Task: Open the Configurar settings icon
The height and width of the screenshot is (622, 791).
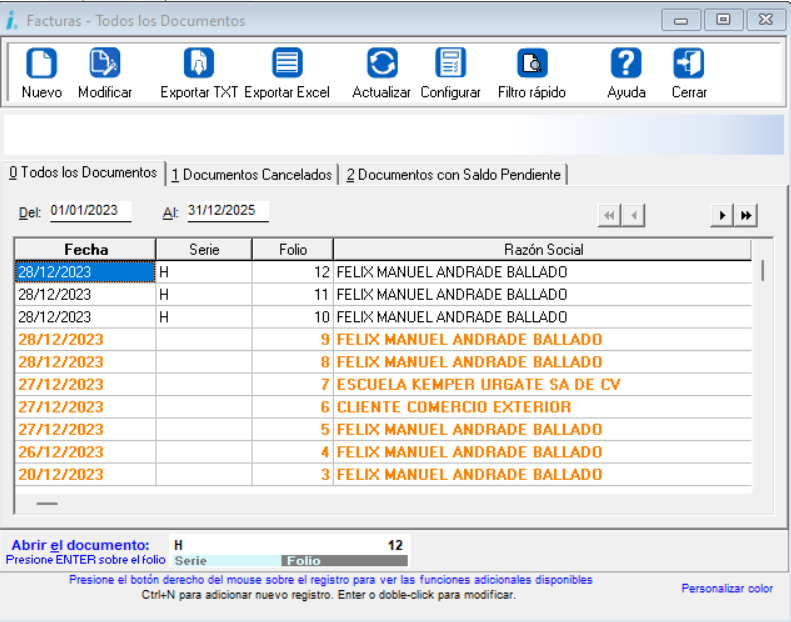Action: (x=450, y=64)
